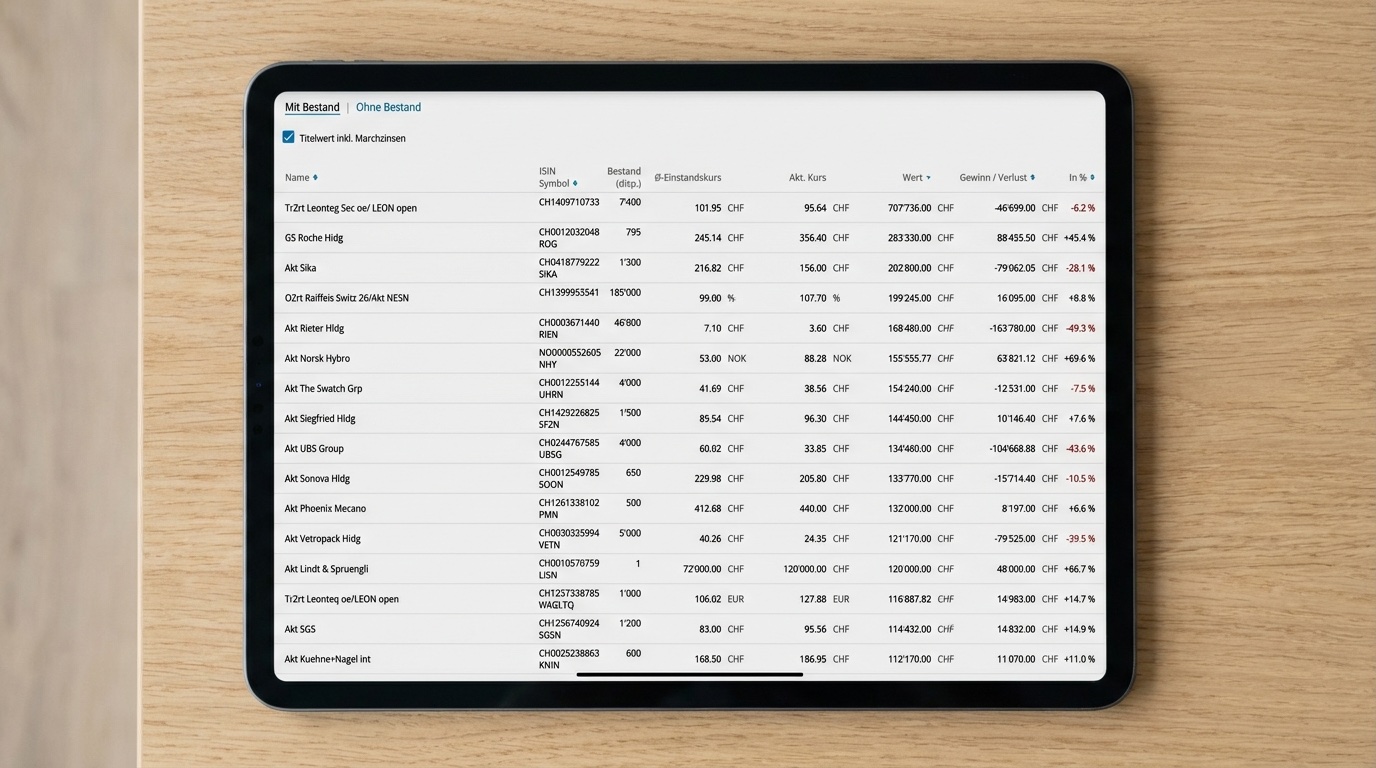Screen dimensions: 1376x768
Task: Click the home indicator bar at screen bottom
Action: point(690,675)
